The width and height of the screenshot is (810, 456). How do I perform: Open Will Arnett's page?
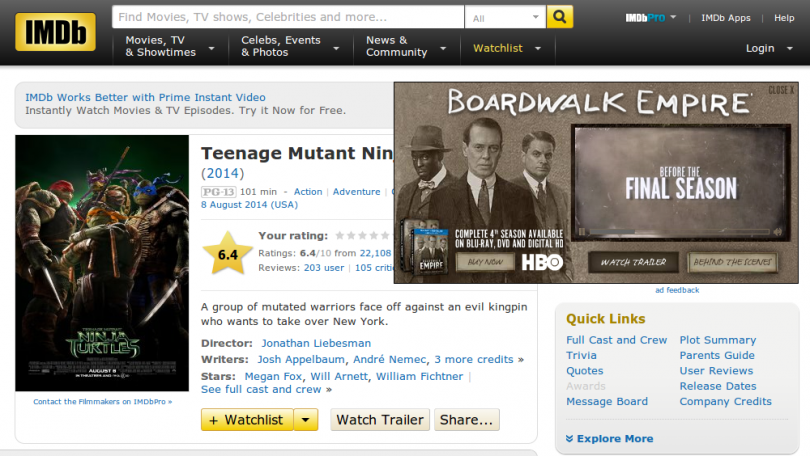(339, 376)
